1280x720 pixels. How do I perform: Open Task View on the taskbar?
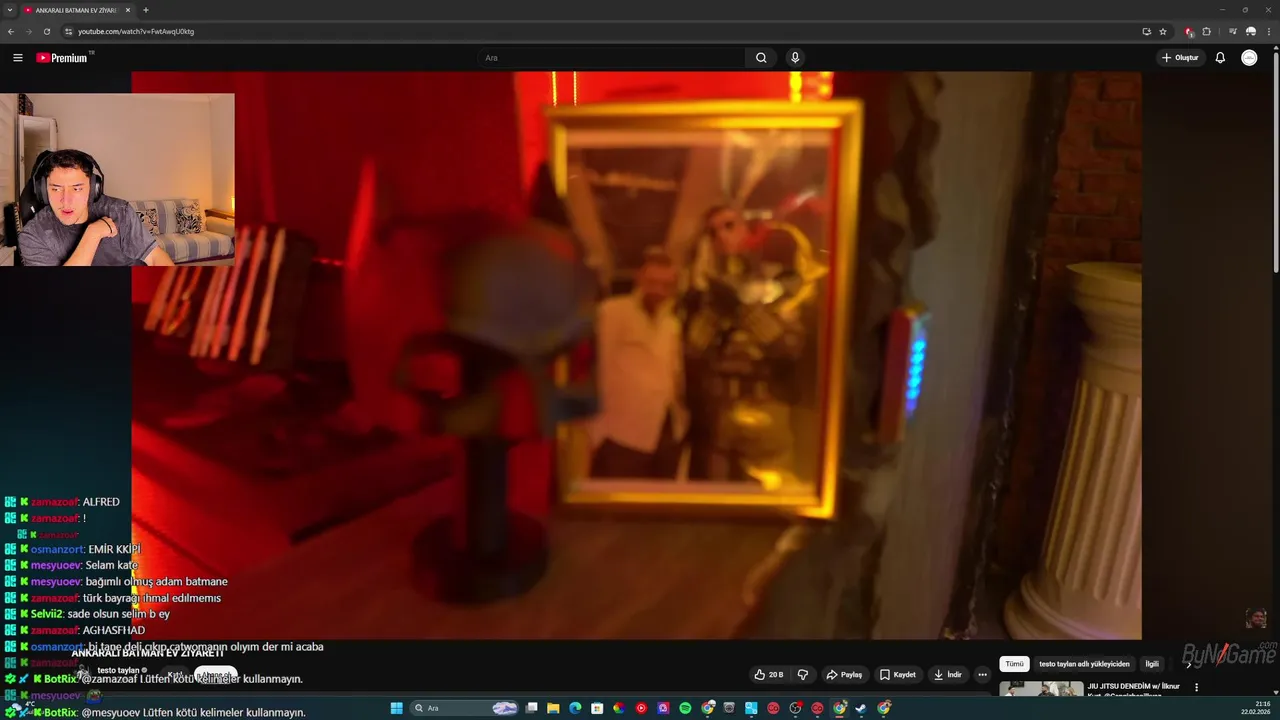pos(532,708)
